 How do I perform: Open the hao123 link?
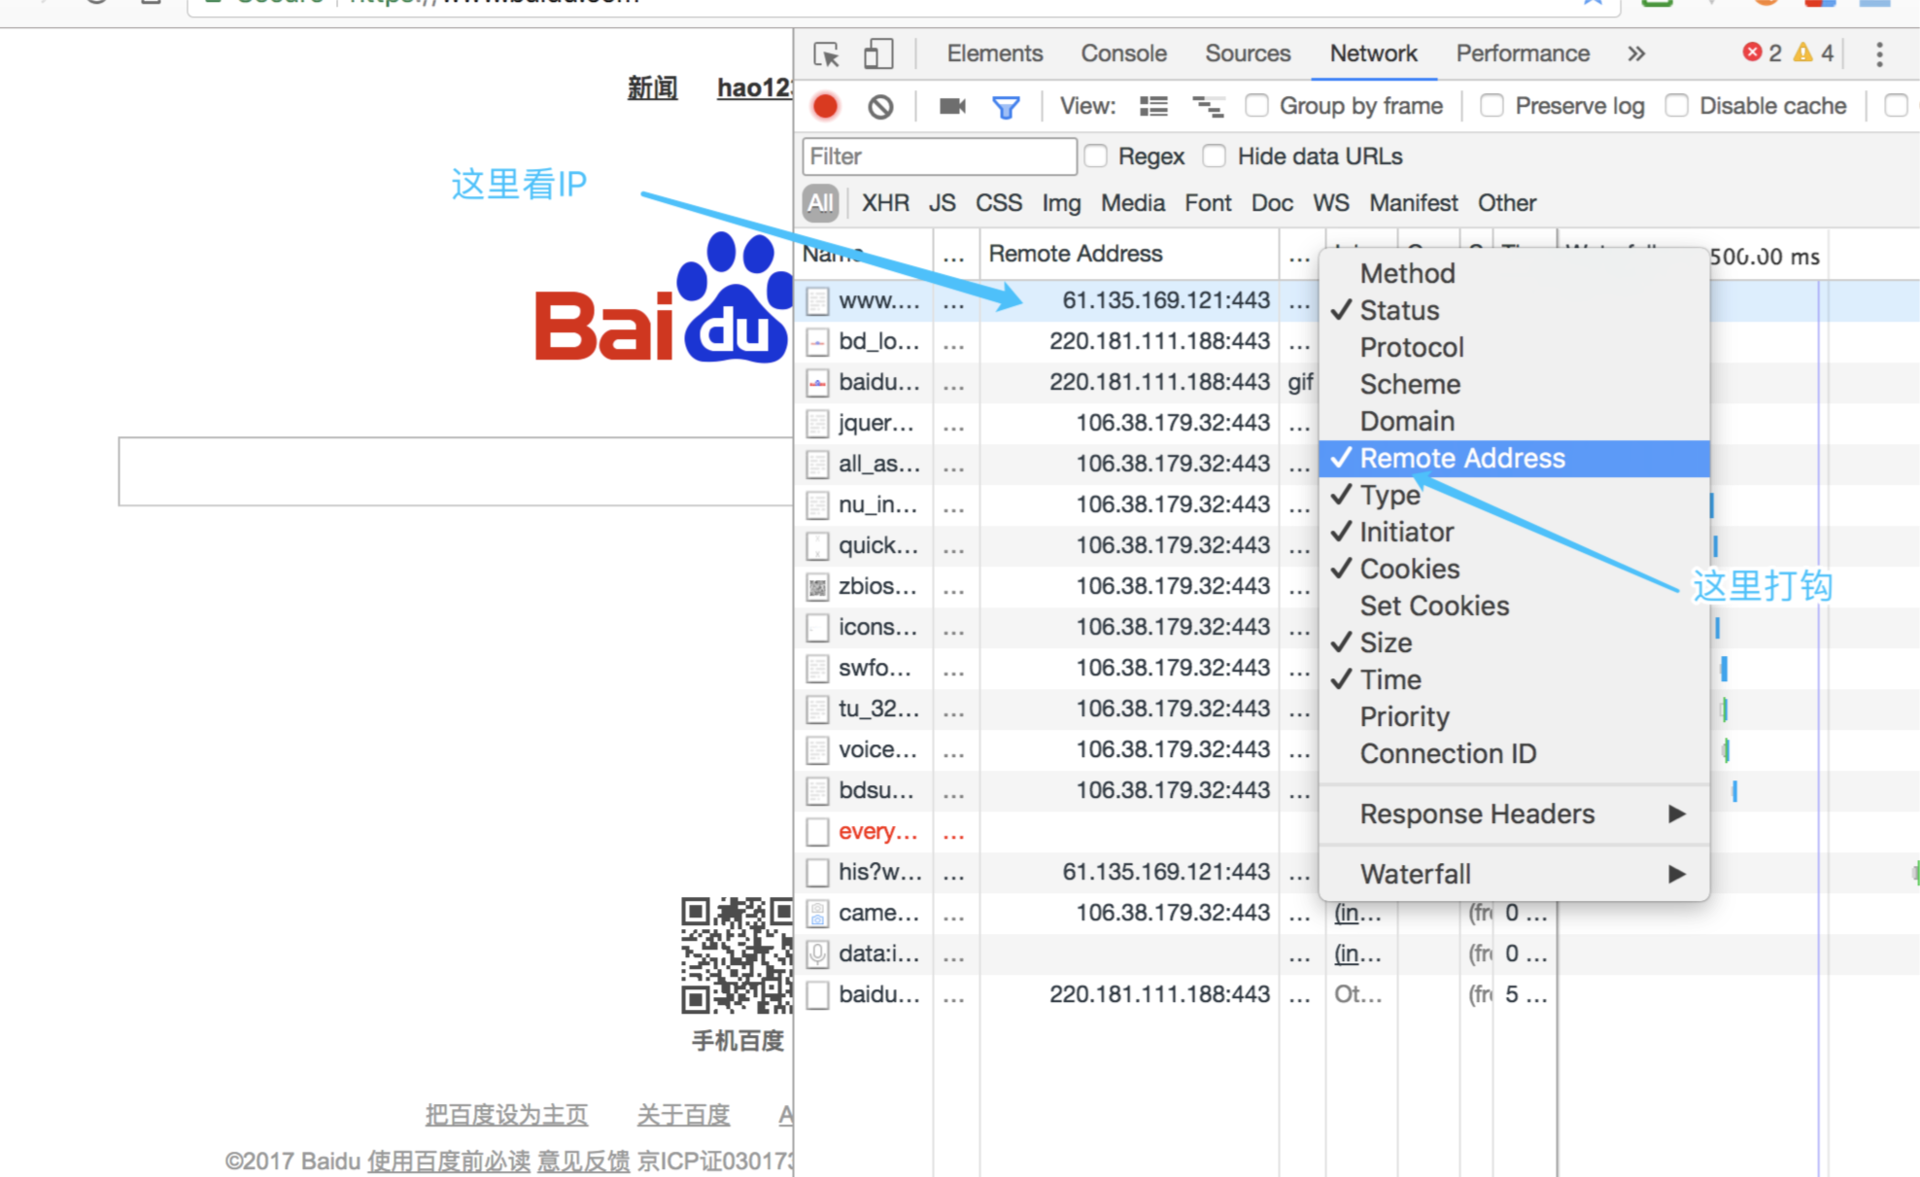pyautogui.click(x=755, y=88)
